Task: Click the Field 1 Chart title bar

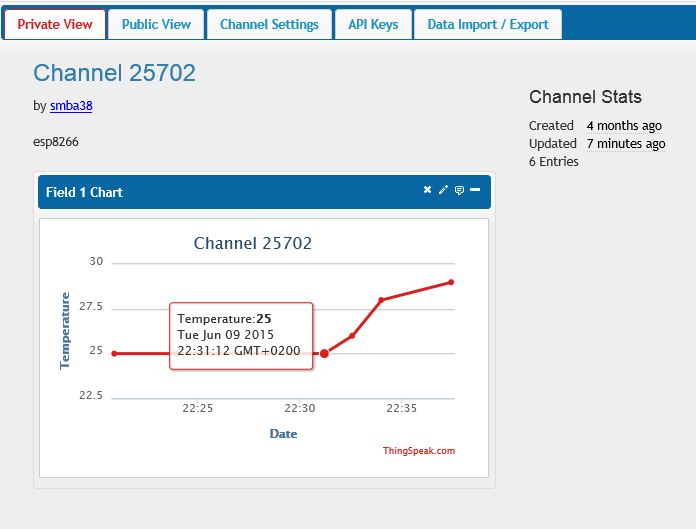Action: 230,192
